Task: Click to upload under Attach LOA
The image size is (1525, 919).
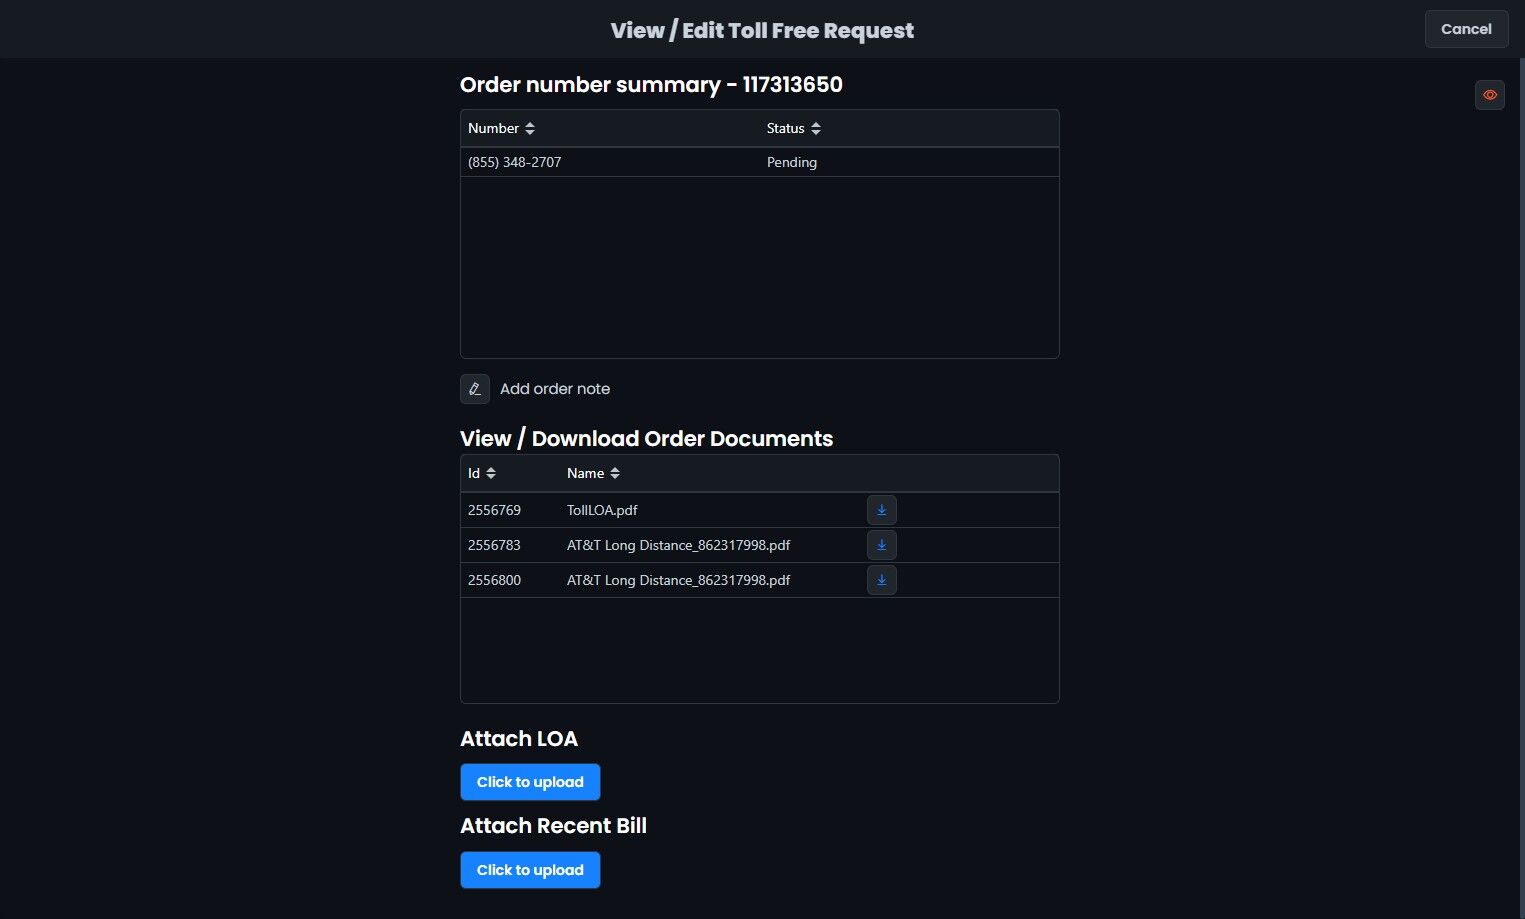Action: (x=530, y=782)
